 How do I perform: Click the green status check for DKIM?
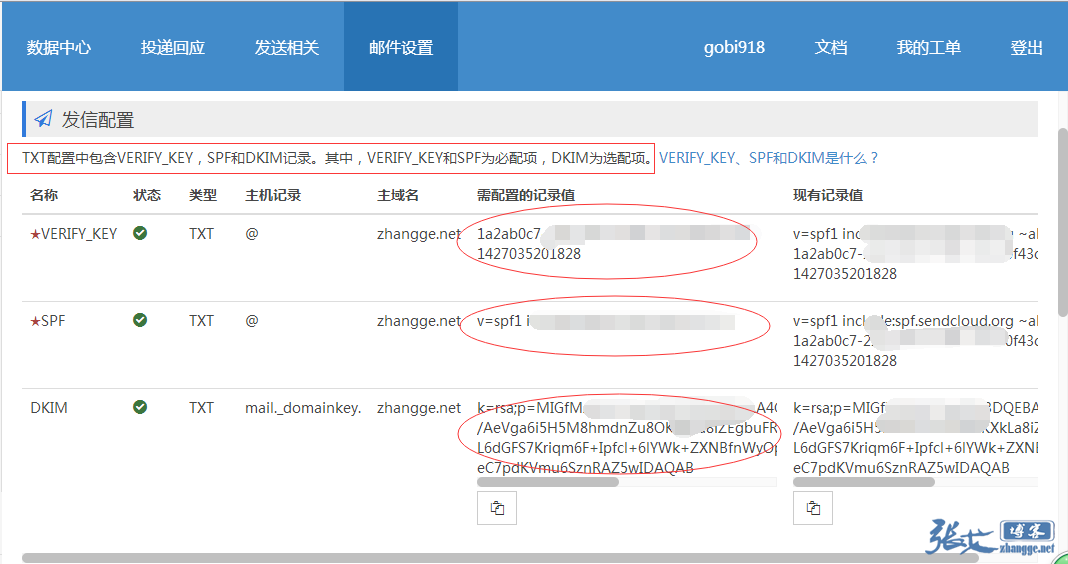140,407
